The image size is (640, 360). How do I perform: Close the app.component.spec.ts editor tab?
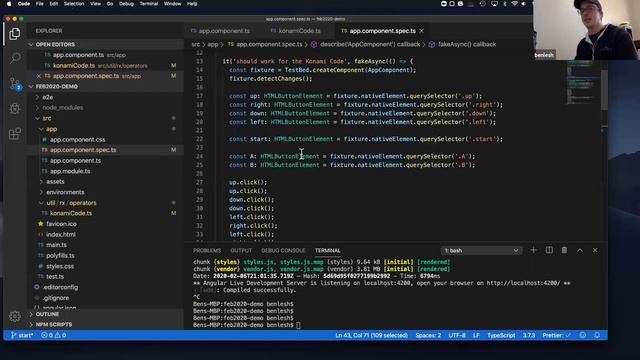pyautogui.click(x=422, y=31)
